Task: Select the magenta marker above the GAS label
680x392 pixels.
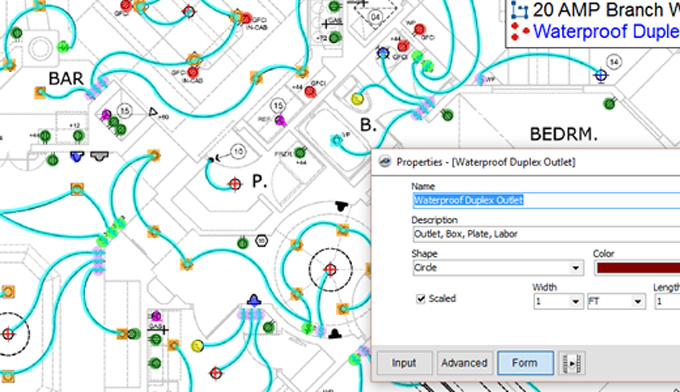Action: pyautogui.click(x=156, y=316)
